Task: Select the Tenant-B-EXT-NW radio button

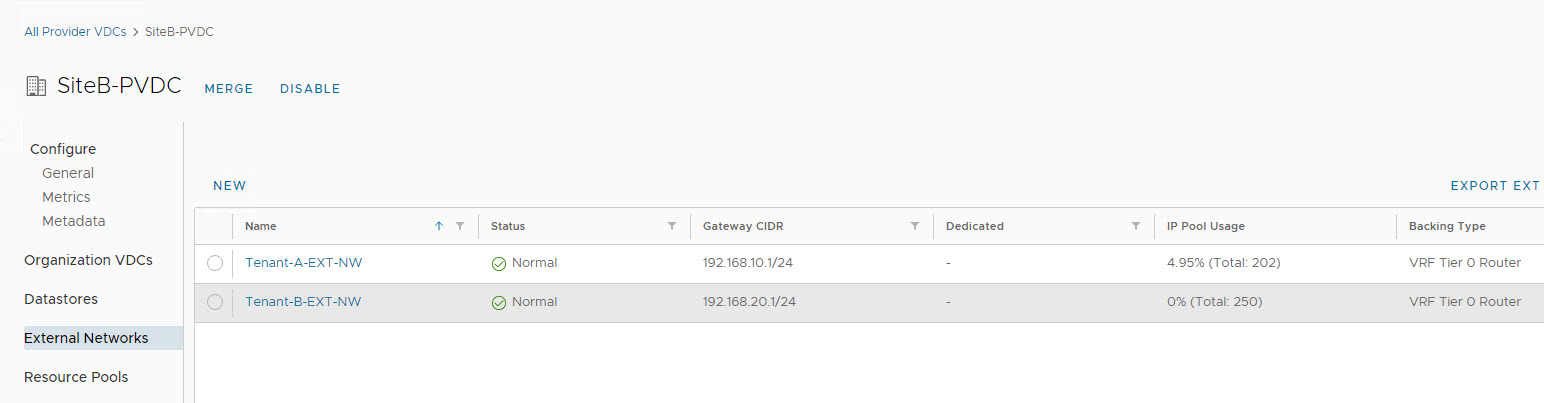Action: (215, 302)
